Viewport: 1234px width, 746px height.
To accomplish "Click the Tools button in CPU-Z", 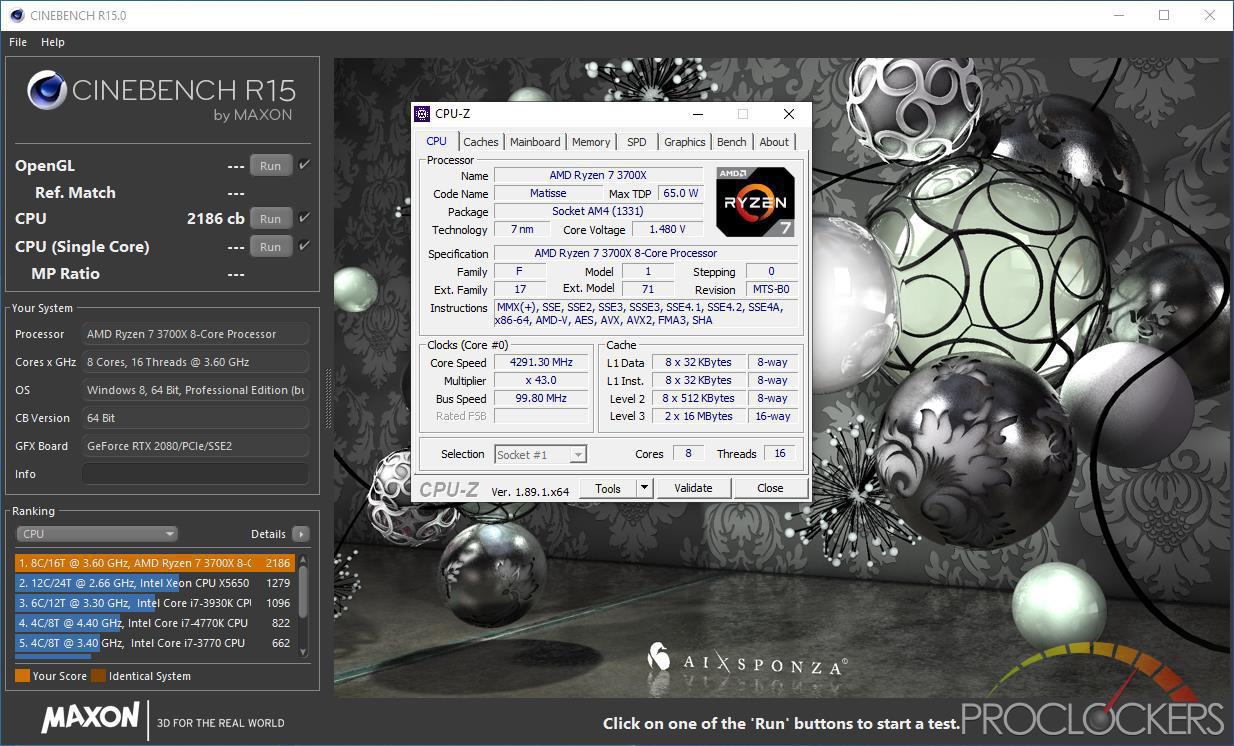I will [x=608, y=488].
